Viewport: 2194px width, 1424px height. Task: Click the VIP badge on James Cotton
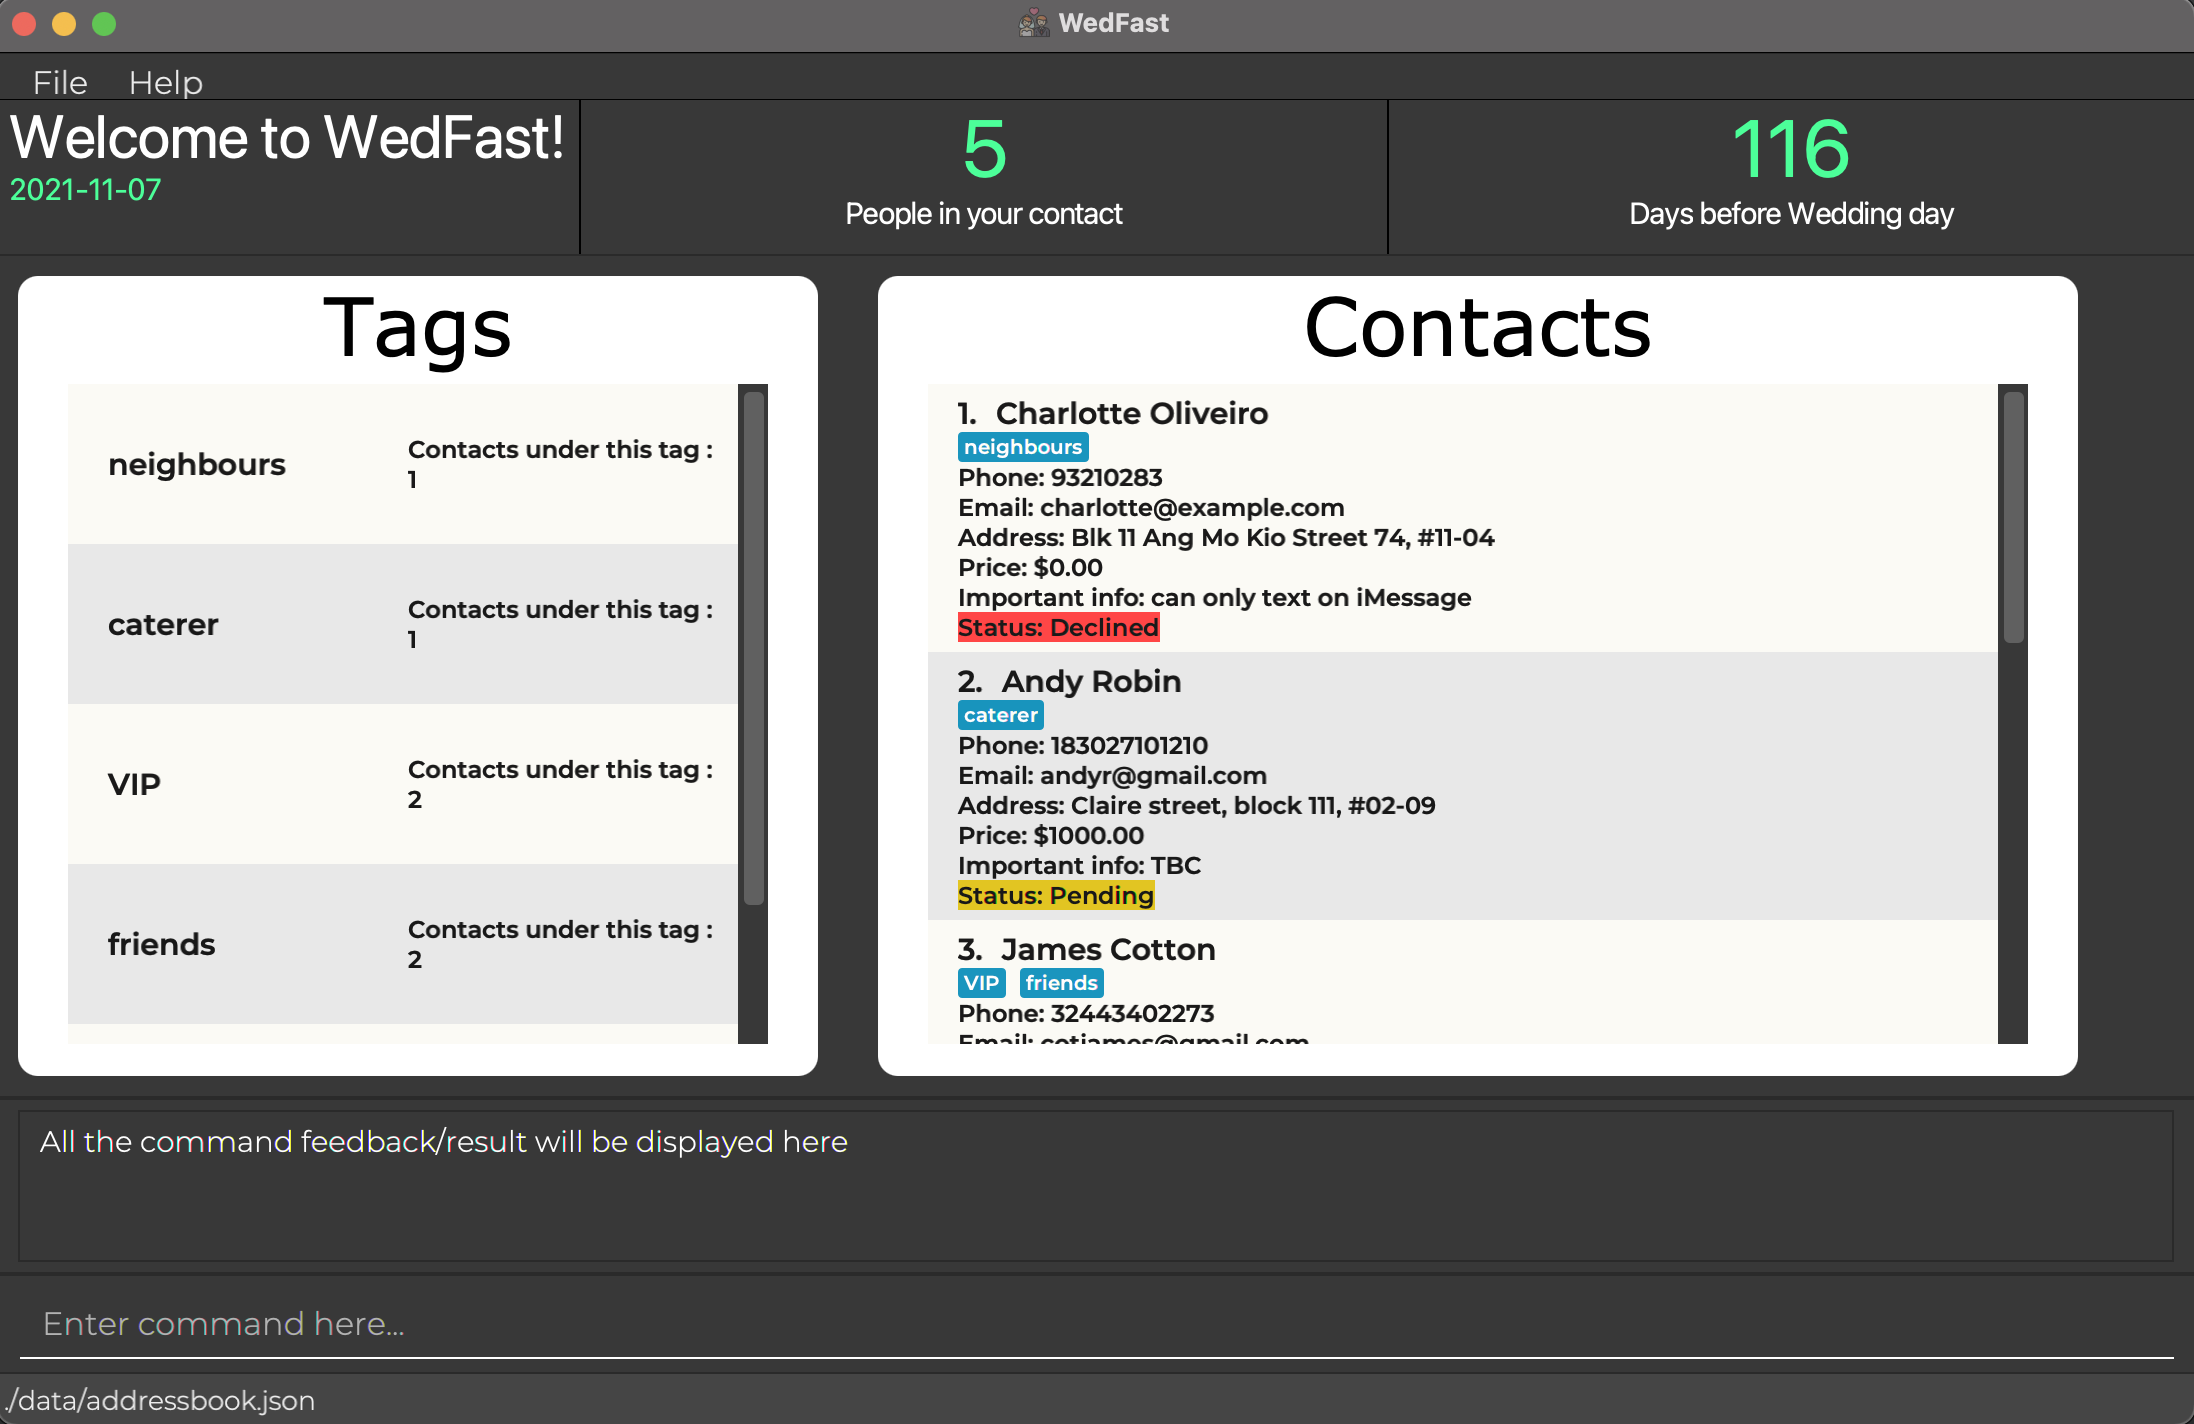[982, 983]
